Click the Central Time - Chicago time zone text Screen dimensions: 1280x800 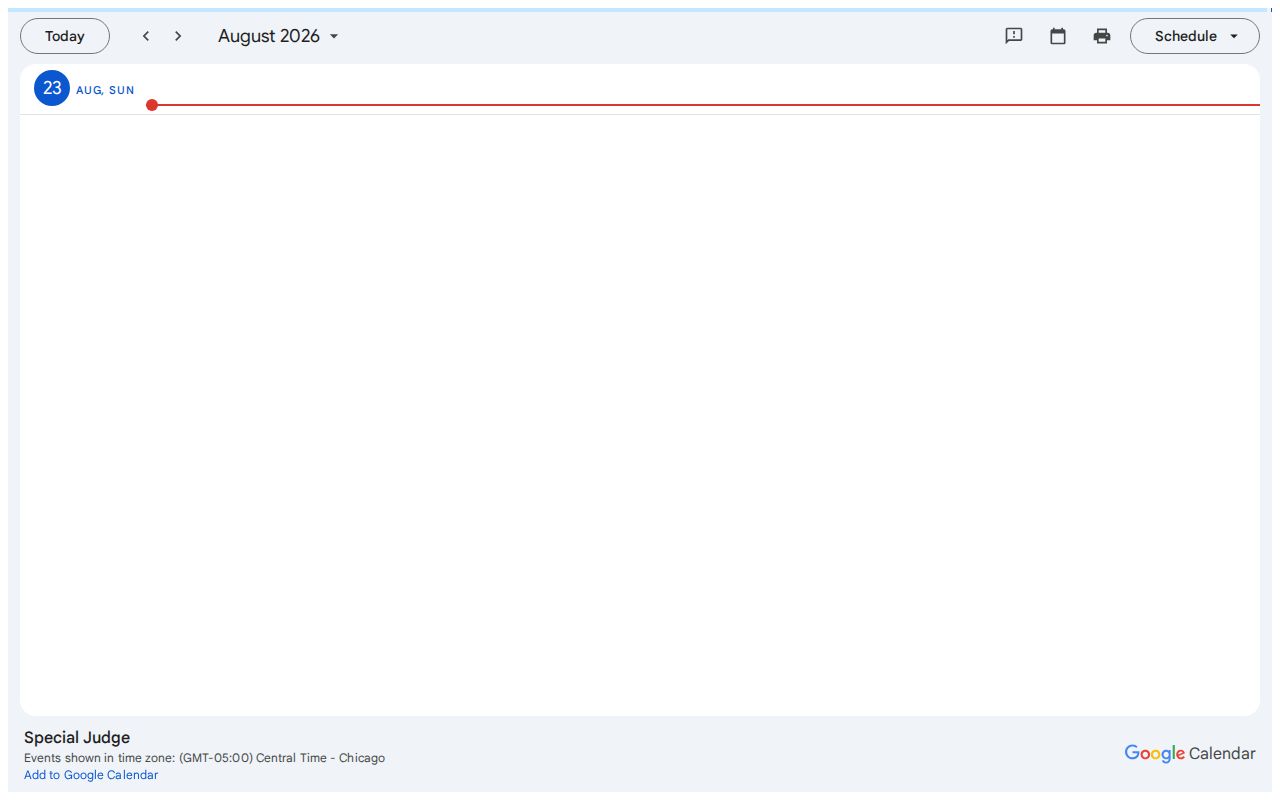click(320, 758)
